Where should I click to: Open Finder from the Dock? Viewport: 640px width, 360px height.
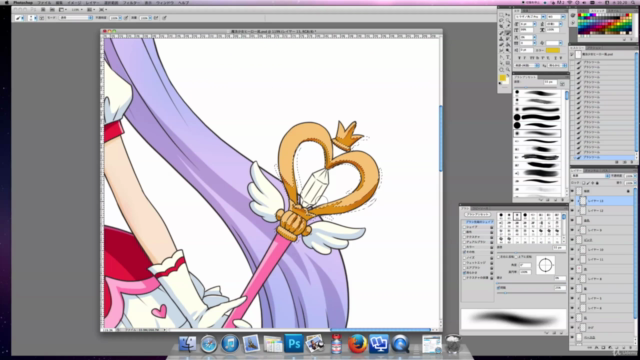tap(187, 343)
